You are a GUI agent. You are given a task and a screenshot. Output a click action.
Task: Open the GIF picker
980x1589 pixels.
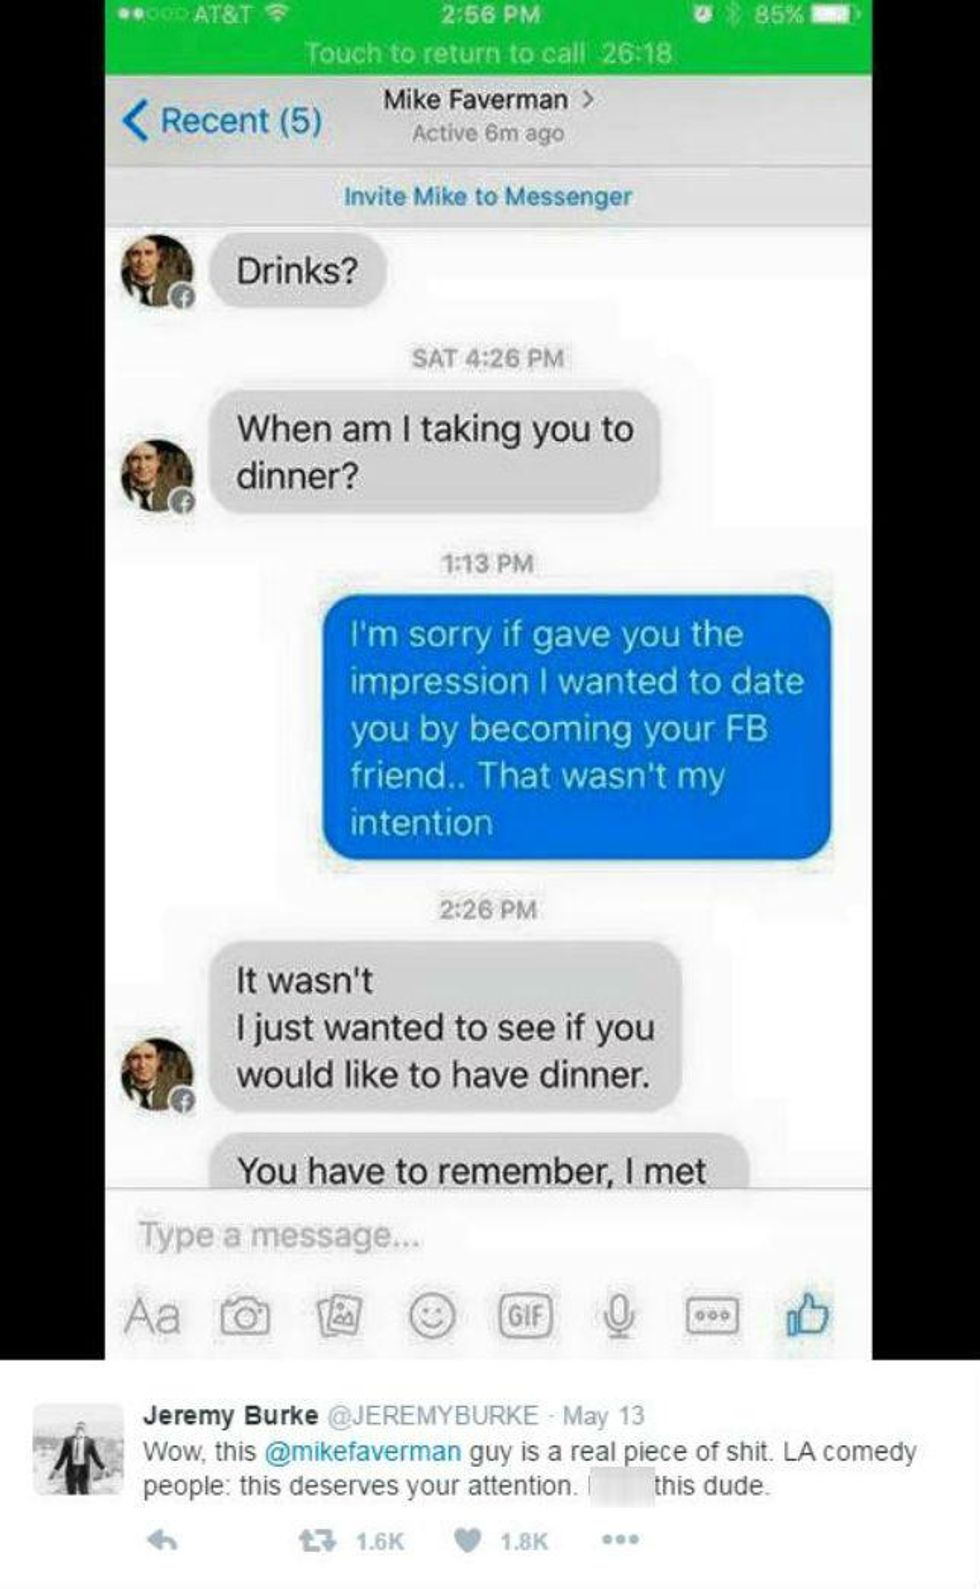click(x=526, y=1316)
